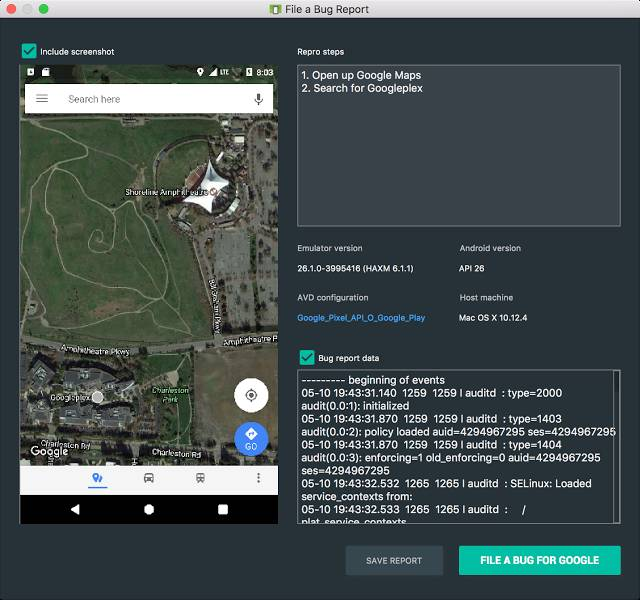Open the Google_Pixel_API_O_Google_Play AVD link

click(361, 318)
